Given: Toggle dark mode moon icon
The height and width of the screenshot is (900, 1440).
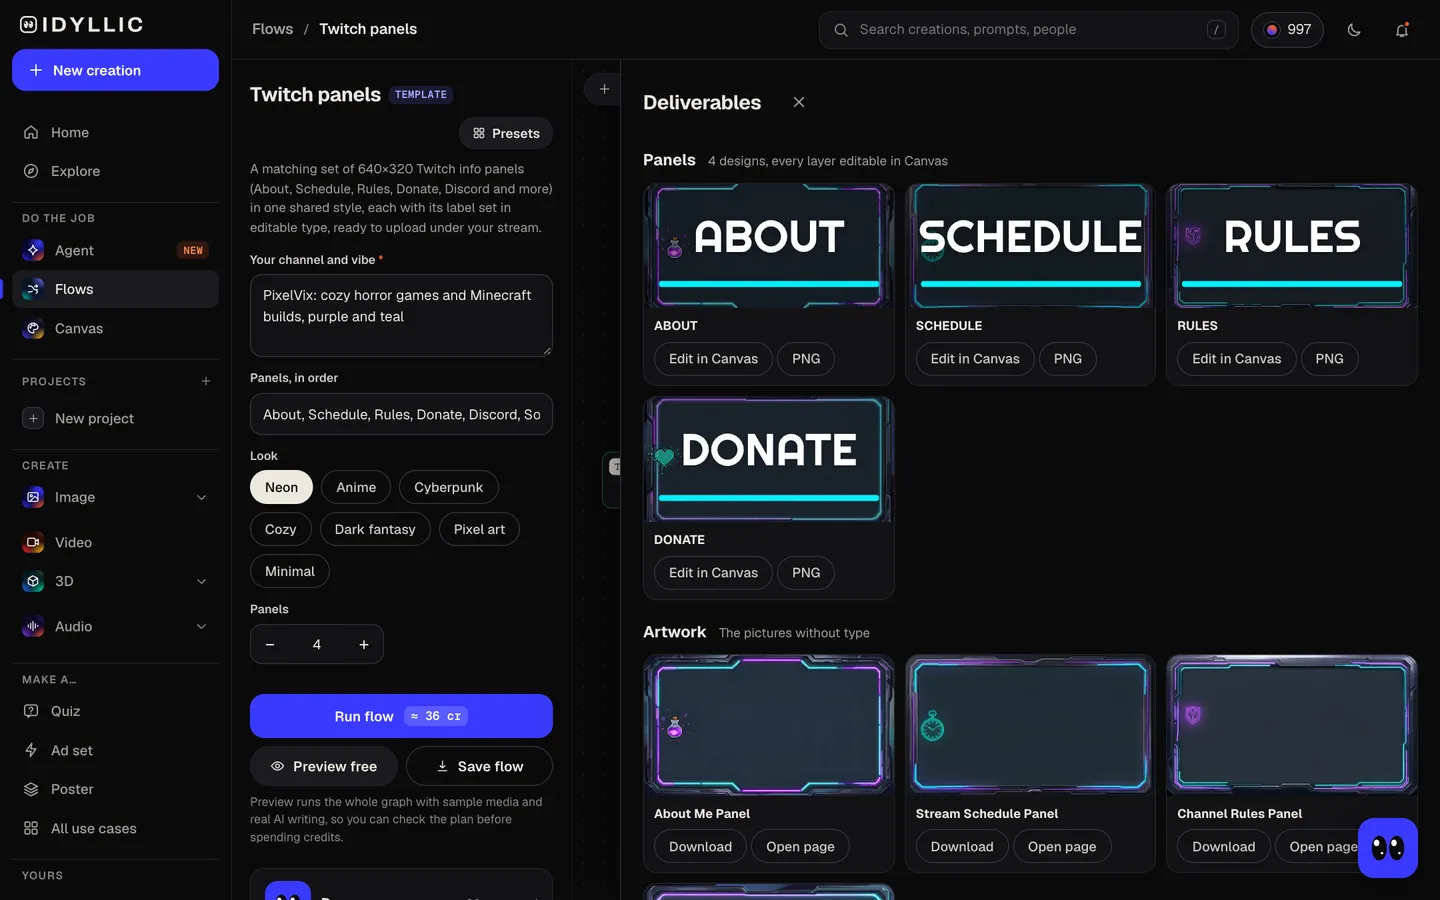Looking at the screenshot, I should [x=1354, y=30].
